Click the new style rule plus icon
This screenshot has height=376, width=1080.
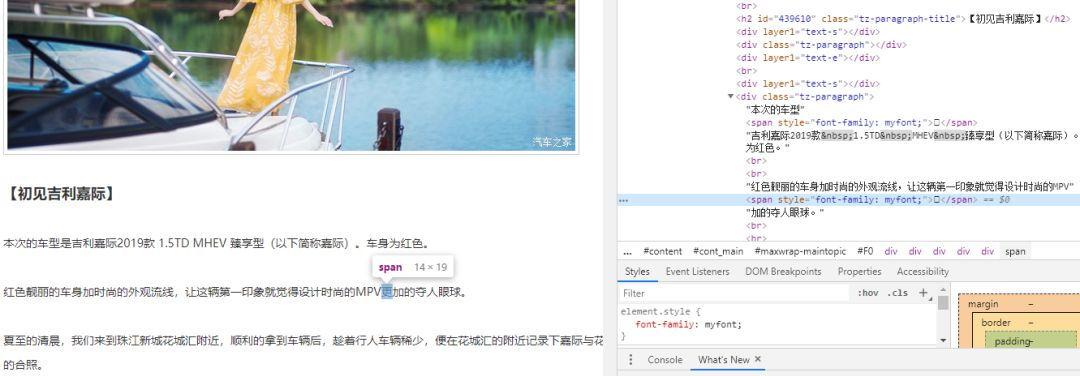coord(923,293)
